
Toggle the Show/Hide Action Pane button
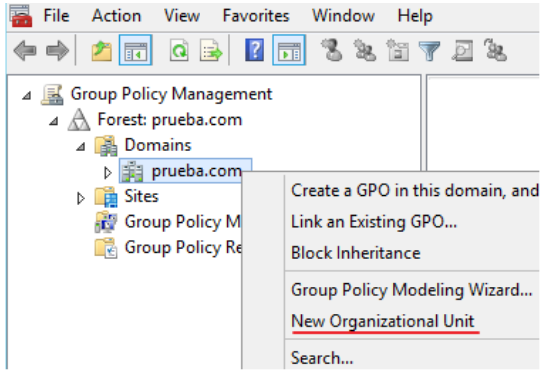pos(289,50)
